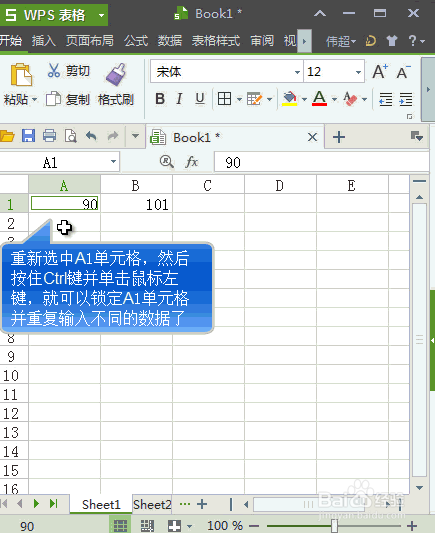The width and height of the screenshot is (435, 533).
Task: Close the Book1 document tab
Action: pyautogui.click(x=312, y=137)
